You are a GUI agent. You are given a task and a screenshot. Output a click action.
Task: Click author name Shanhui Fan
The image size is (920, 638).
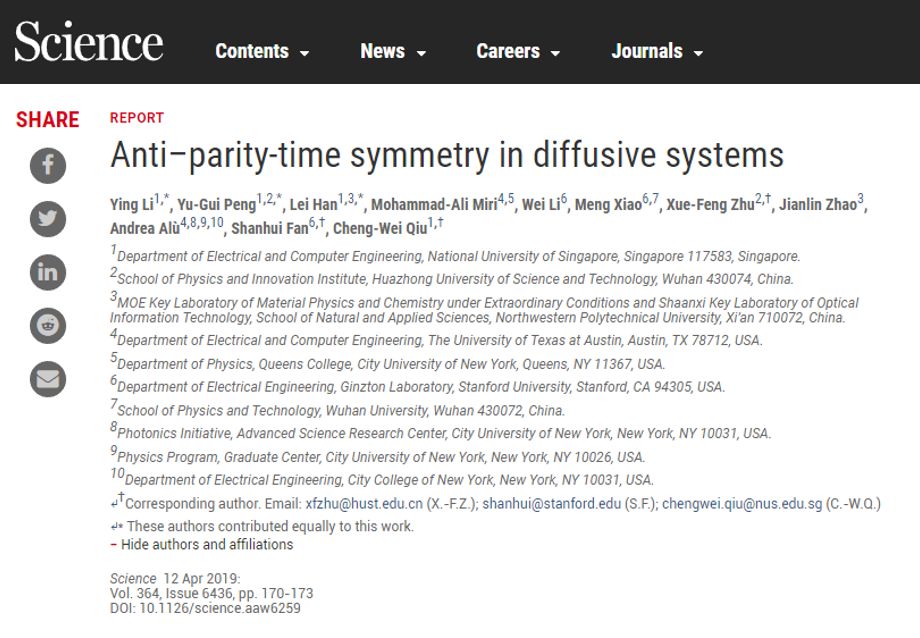click(x=269, y=228)
